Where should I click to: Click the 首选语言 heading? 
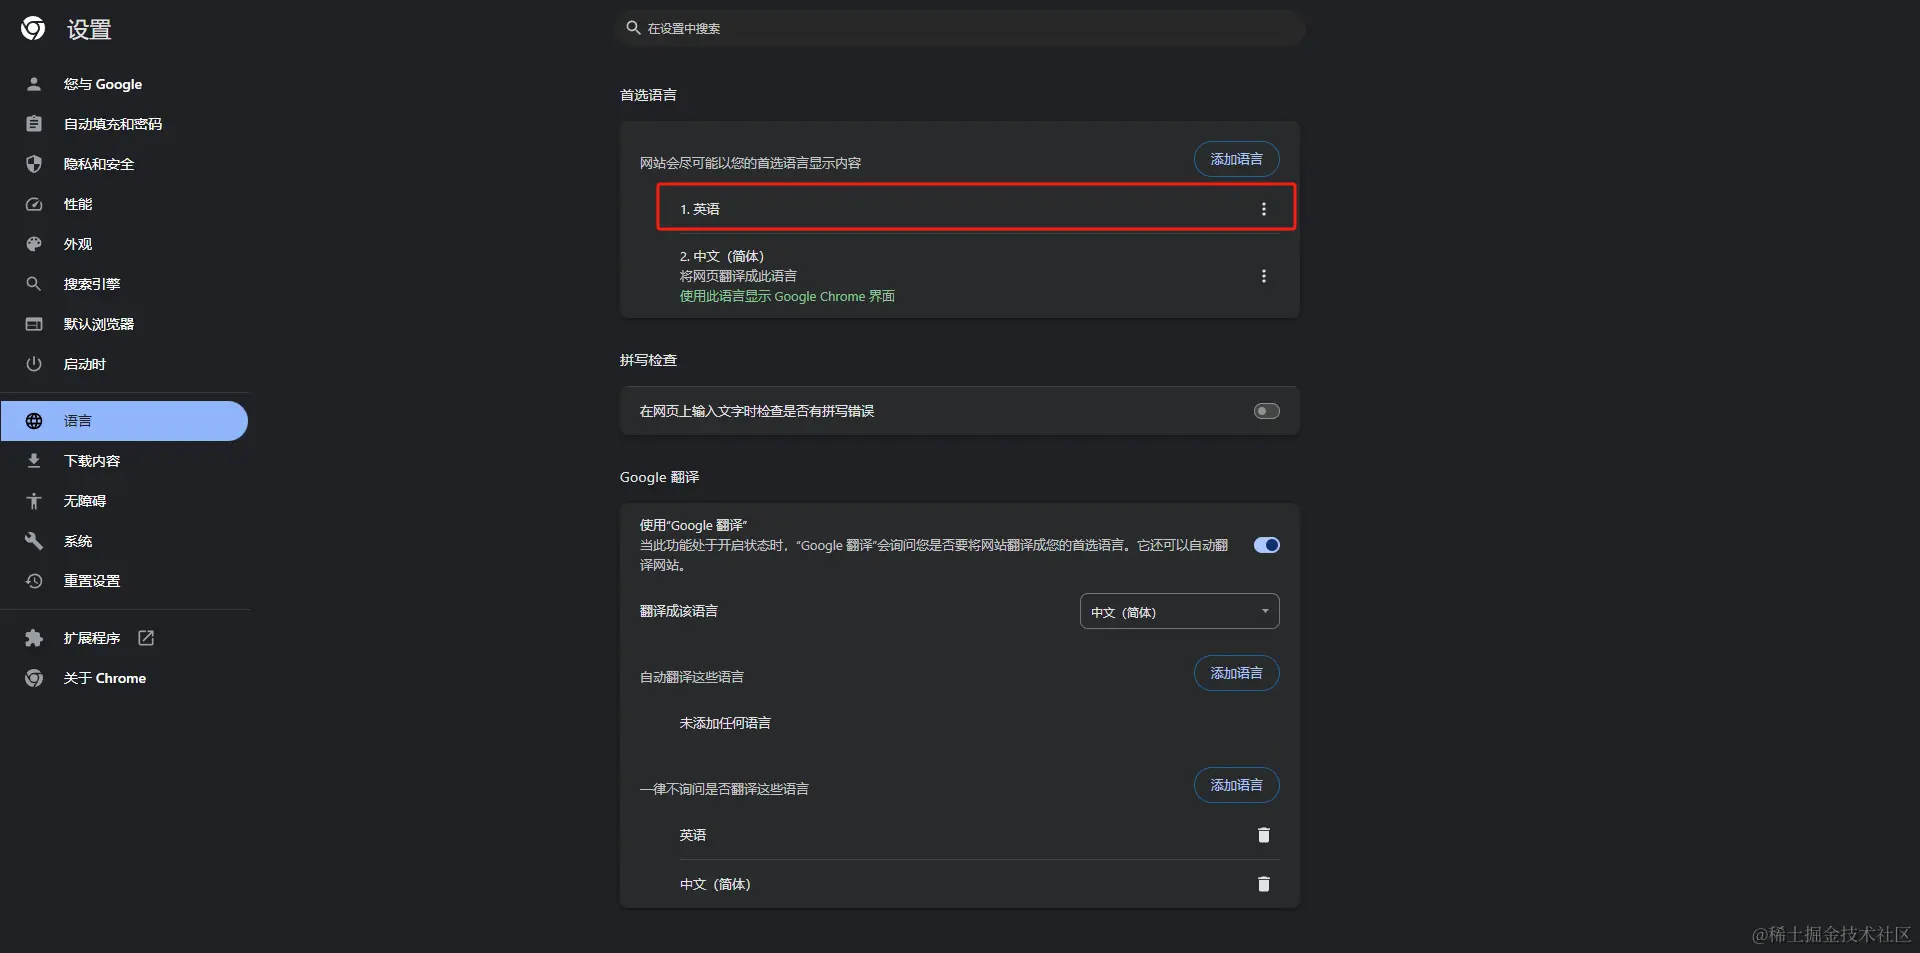tap(648, 95)
